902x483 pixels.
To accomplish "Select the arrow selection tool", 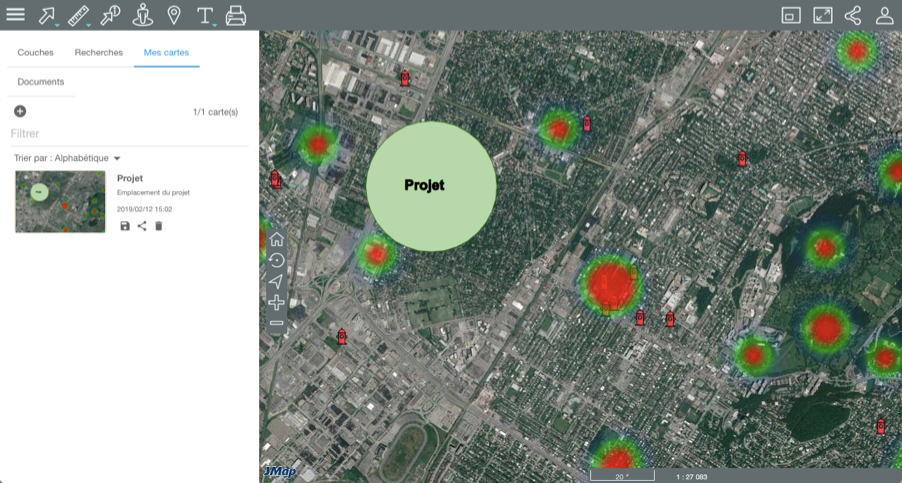I will pos(46,15).
